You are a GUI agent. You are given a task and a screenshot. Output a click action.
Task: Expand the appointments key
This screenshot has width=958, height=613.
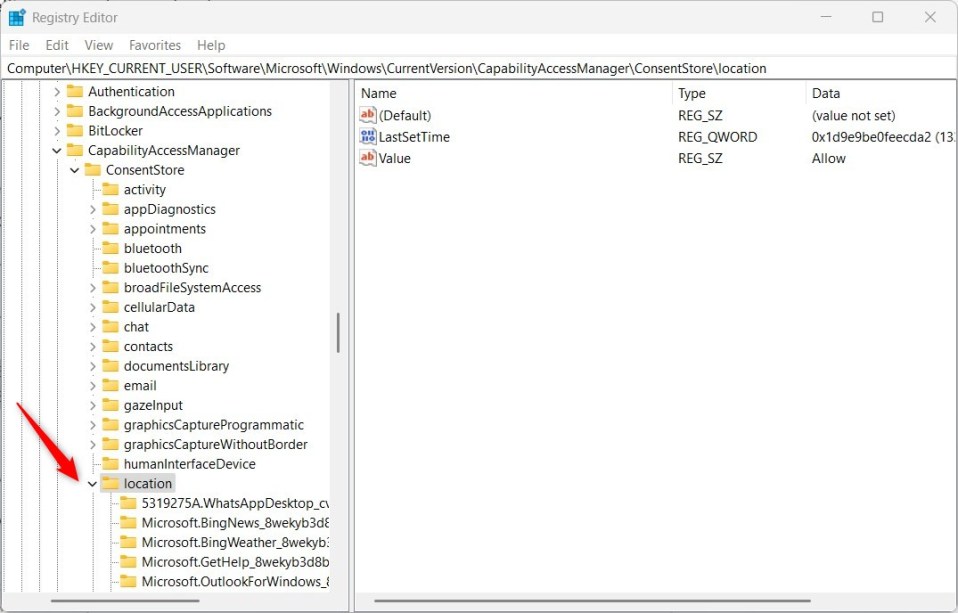(93, 229)
